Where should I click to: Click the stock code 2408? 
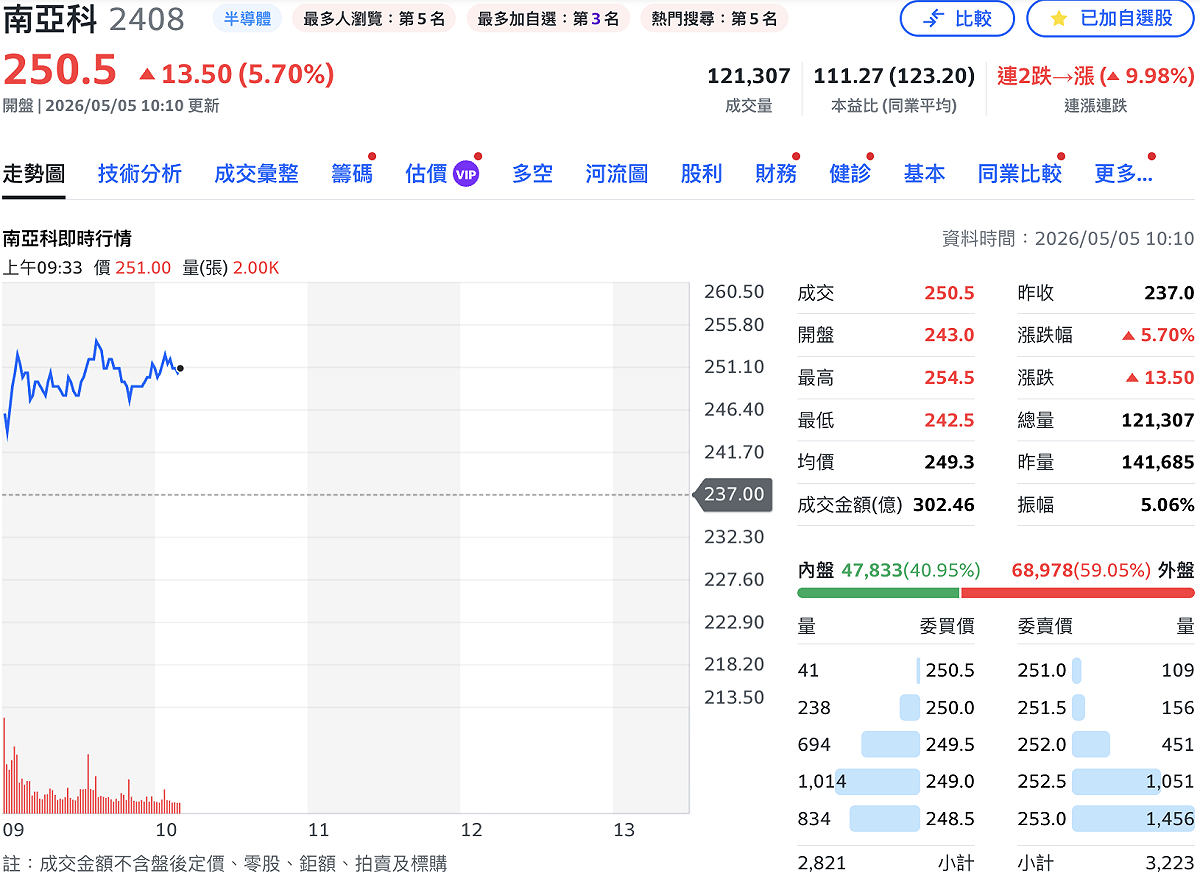[147, 19]
